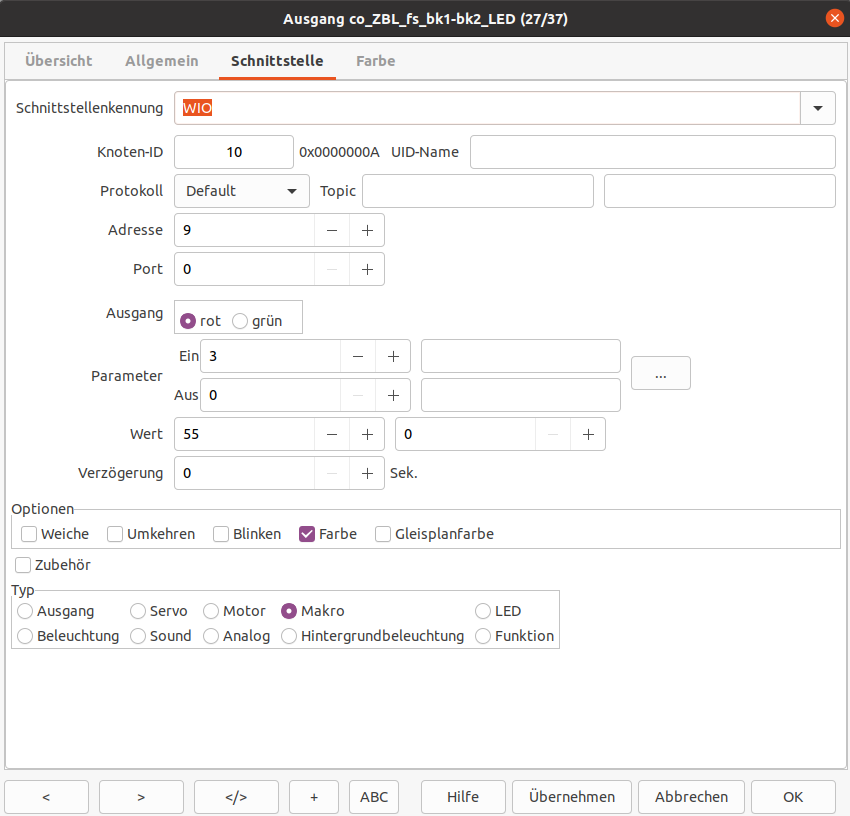Decrease the Adresse value with minus

pyautogui.click(x=332, y=230)
